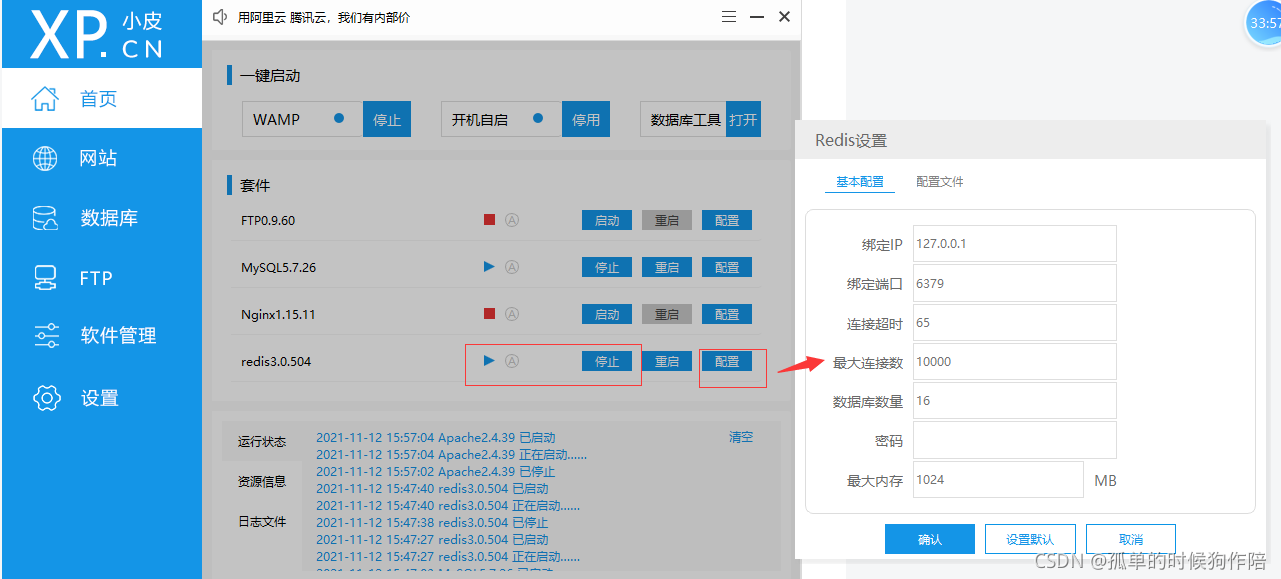Screen dimensions: 1281x579
Task: Open 软件管理 software management
Action: tap(101, 336)
